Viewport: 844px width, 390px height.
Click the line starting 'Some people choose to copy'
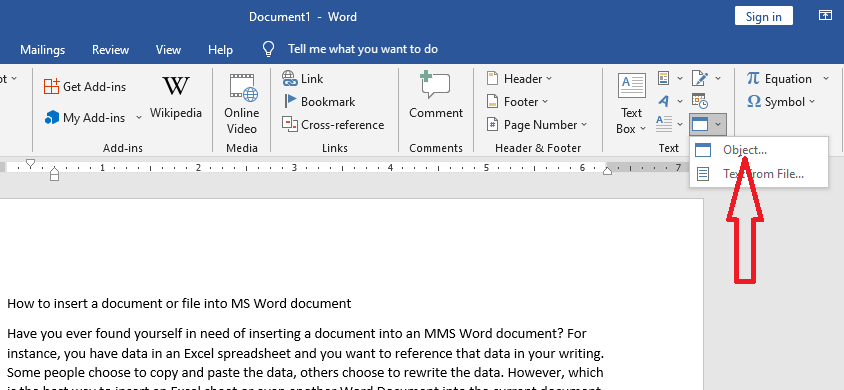tap(305, 372)
